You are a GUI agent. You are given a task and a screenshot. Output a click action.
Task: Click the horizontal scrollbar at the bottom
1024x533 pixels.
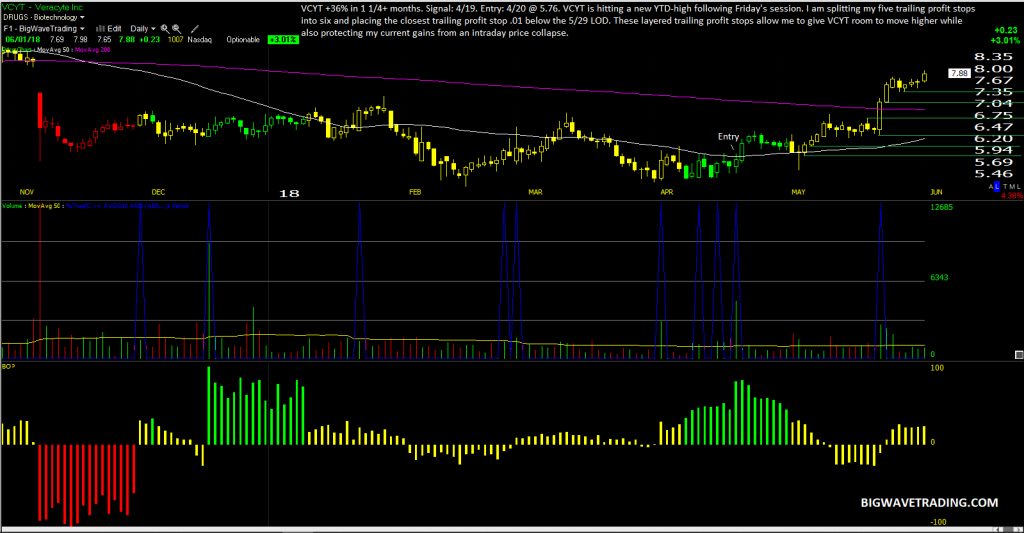pyautogui.click(x=512, y=529)
